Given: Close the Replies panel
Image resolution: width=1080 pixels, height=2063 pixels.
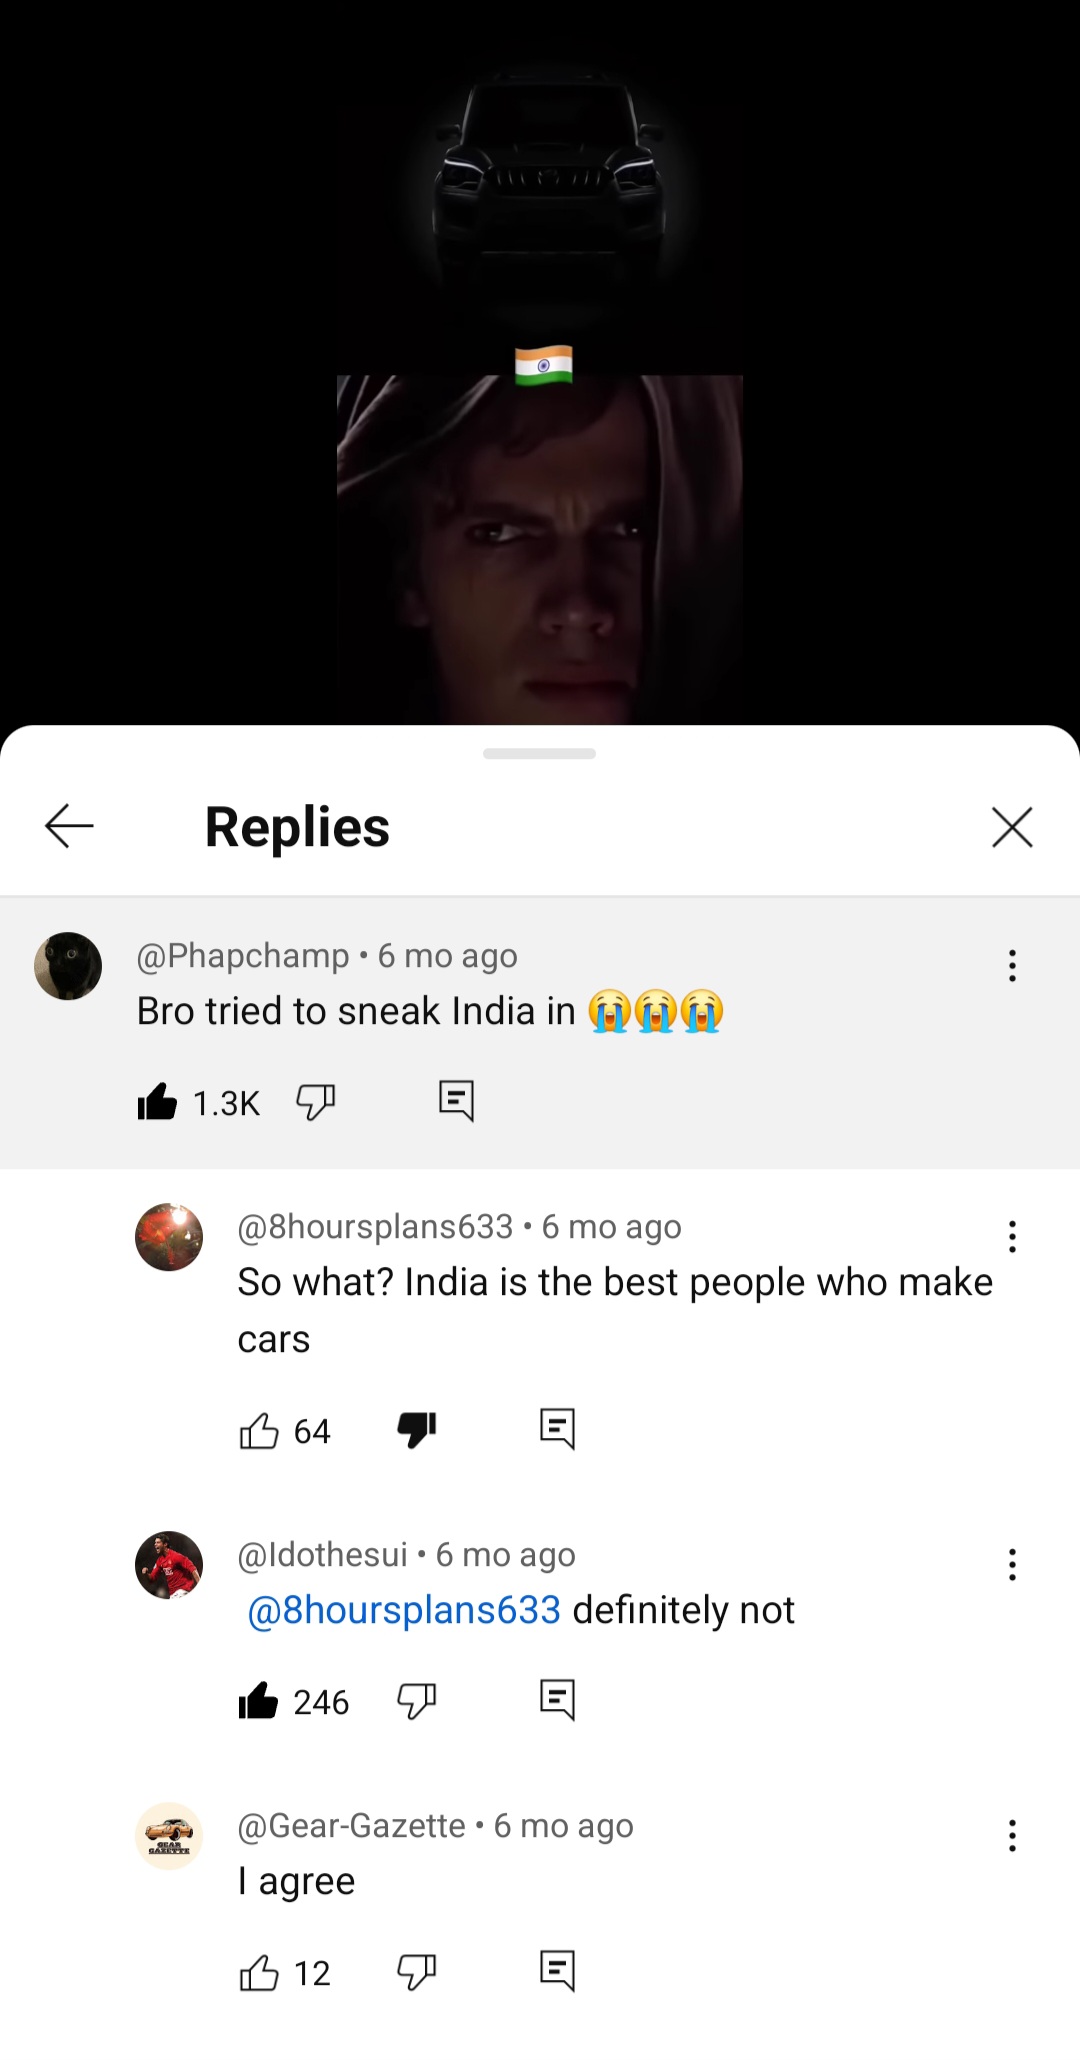Looking at the screenshot, I should tap(1012, 827).
